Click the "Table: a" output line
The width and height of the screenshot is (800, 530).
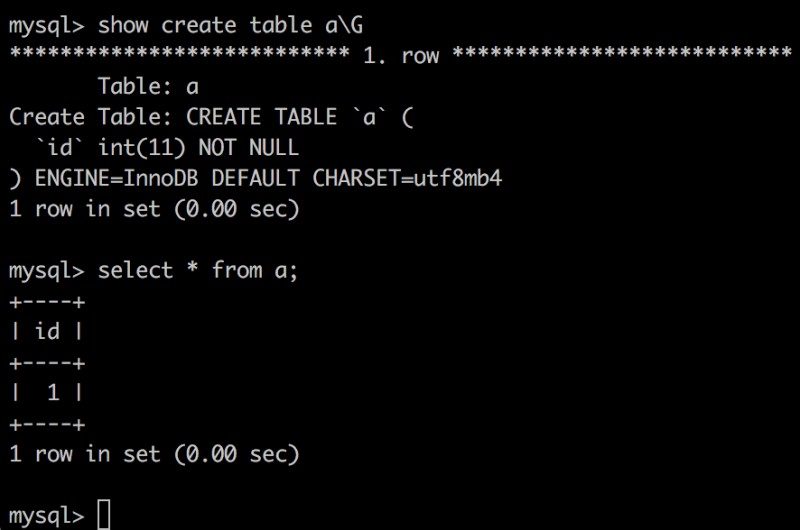click(148, 86)
